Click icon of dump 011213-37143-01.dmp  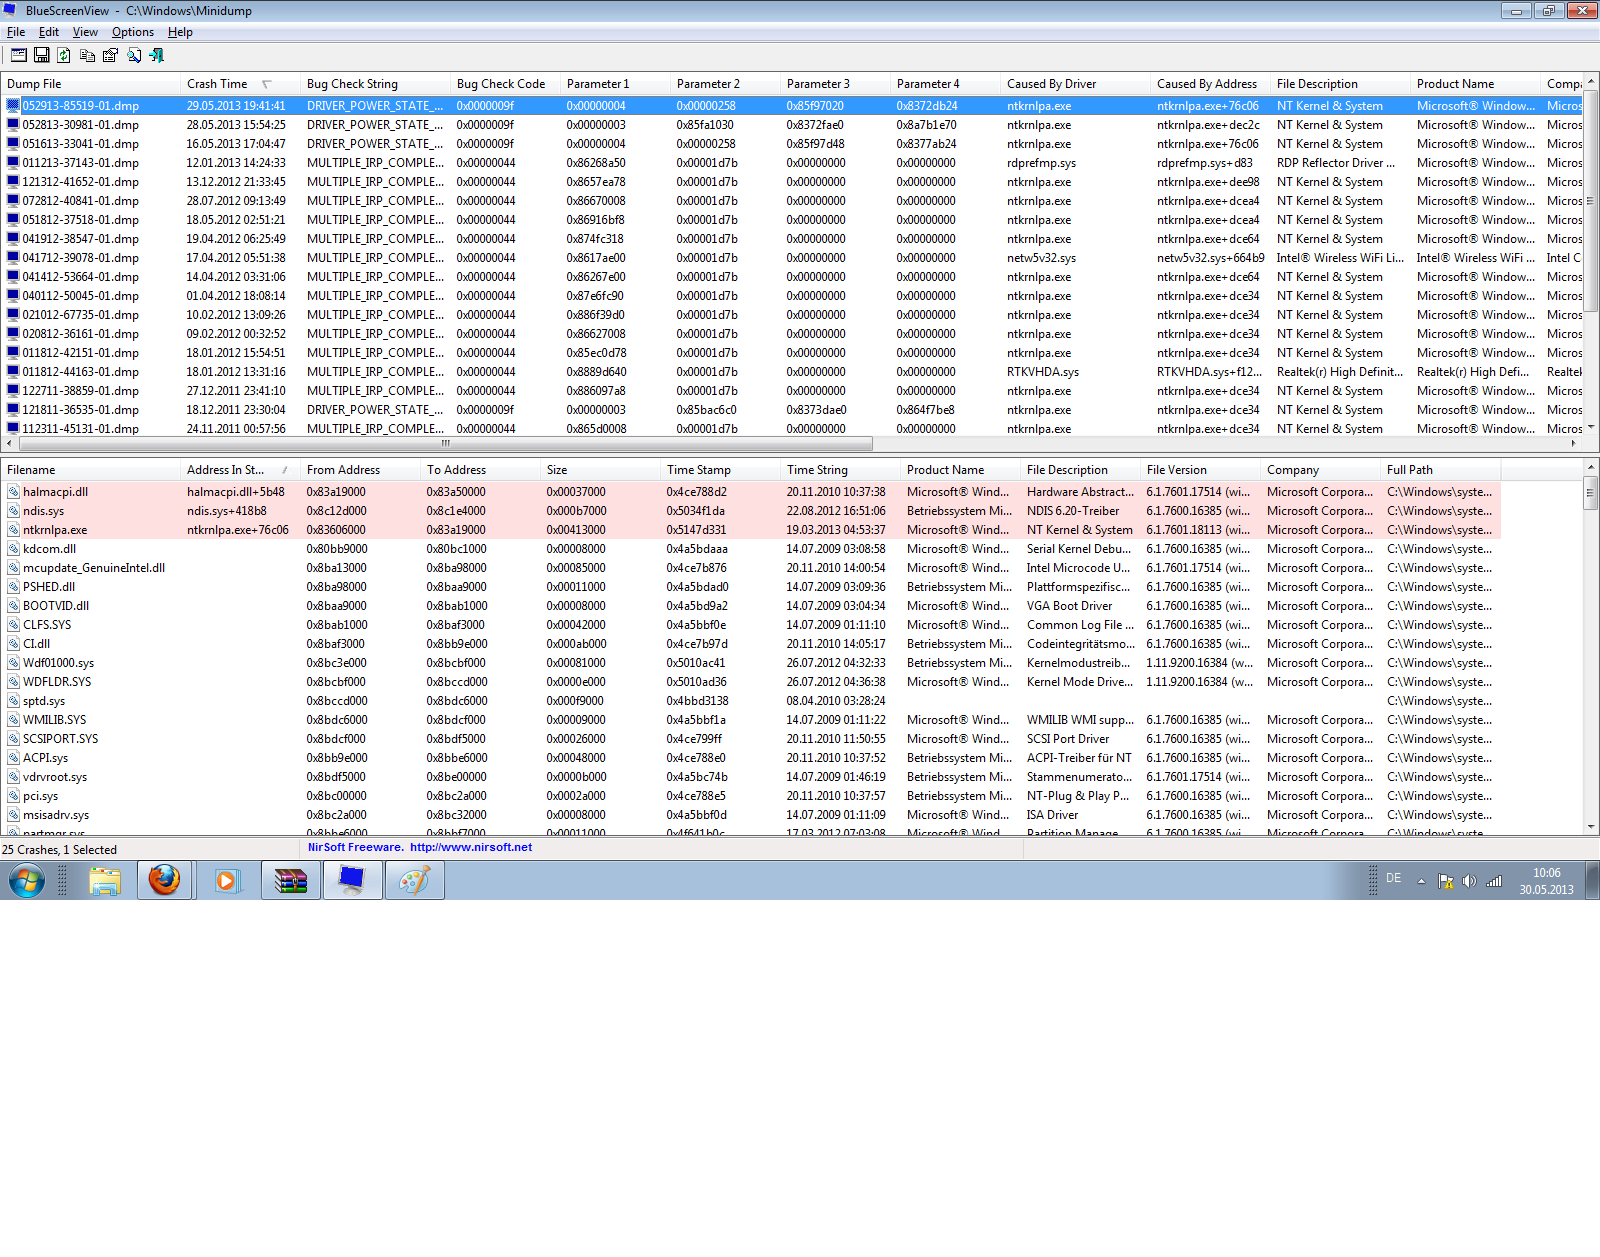click(13, 163)
